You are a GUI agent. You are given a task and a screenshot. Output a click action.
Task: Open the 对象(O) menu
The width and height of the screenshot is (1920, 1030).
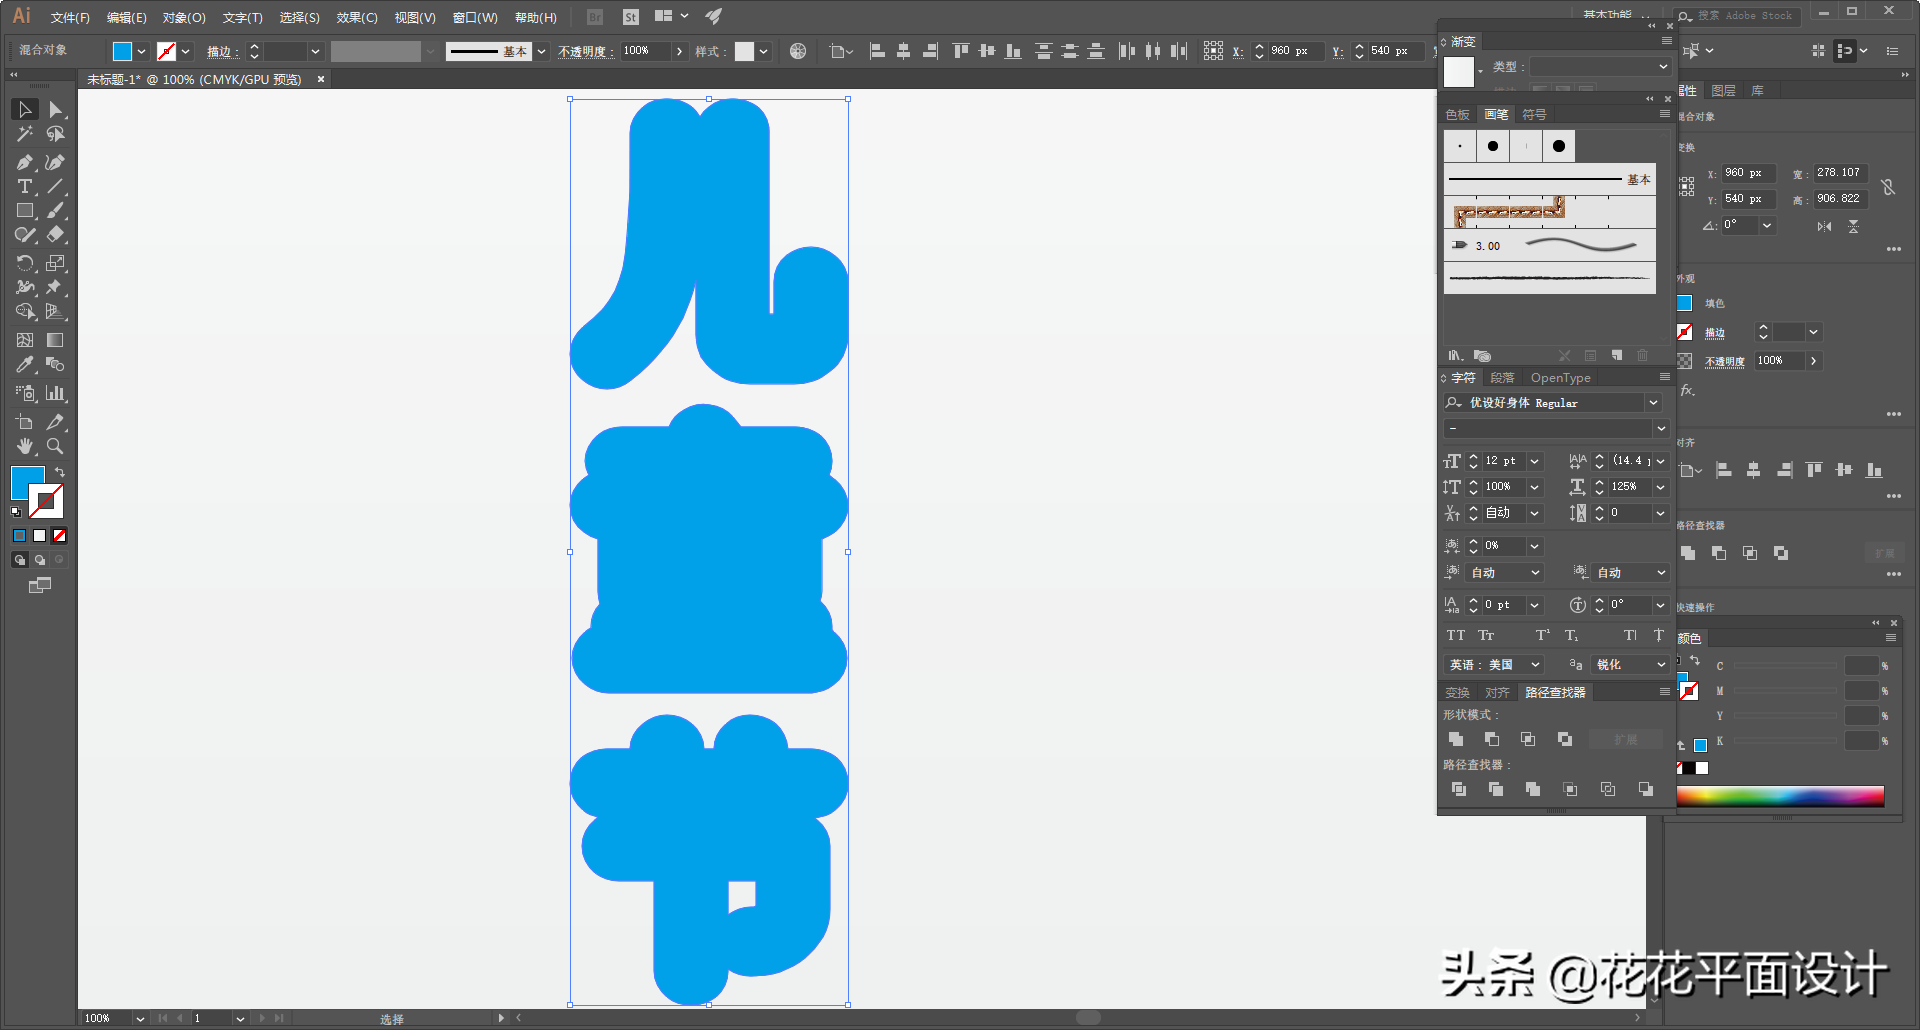pos(184,18)
